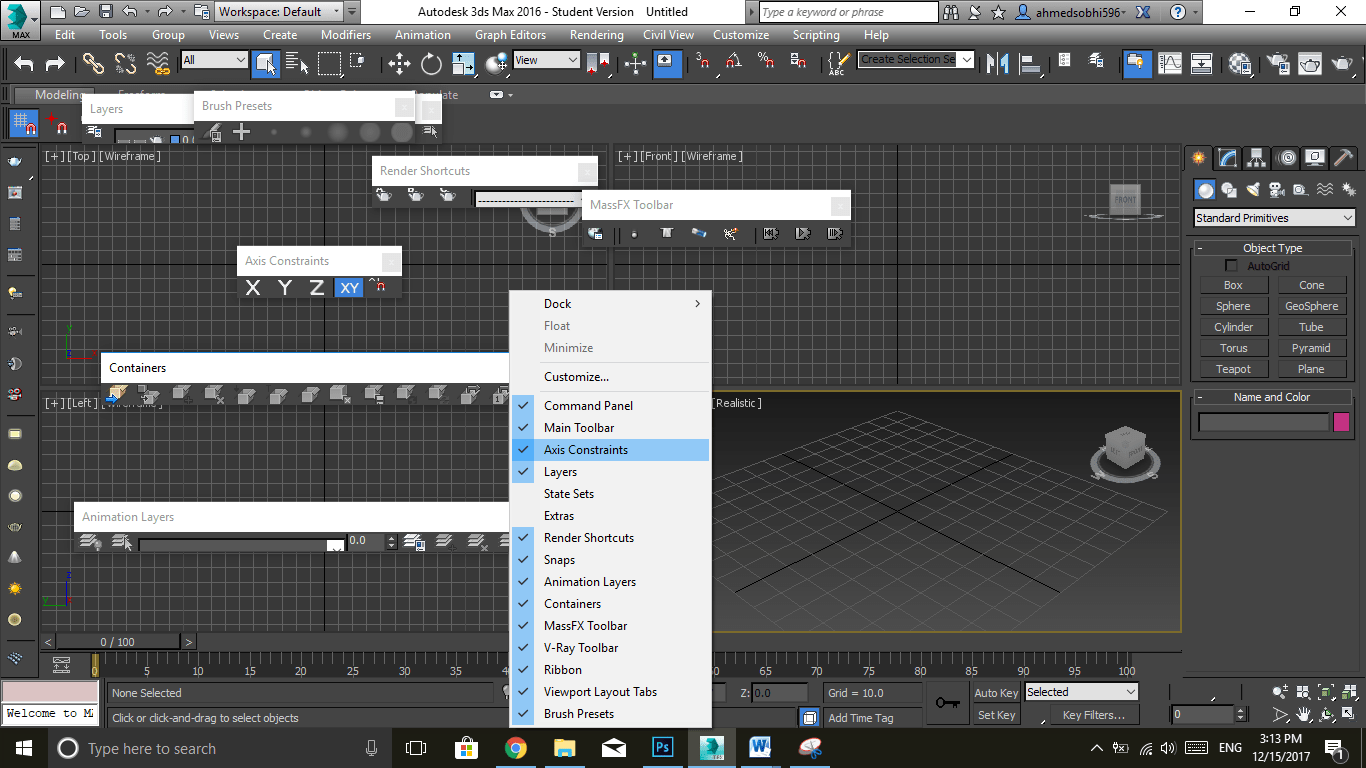This screenshot has width=1366, height=768.
Task: Expand the Dock submenu arrow
Action: coord(697,304)
